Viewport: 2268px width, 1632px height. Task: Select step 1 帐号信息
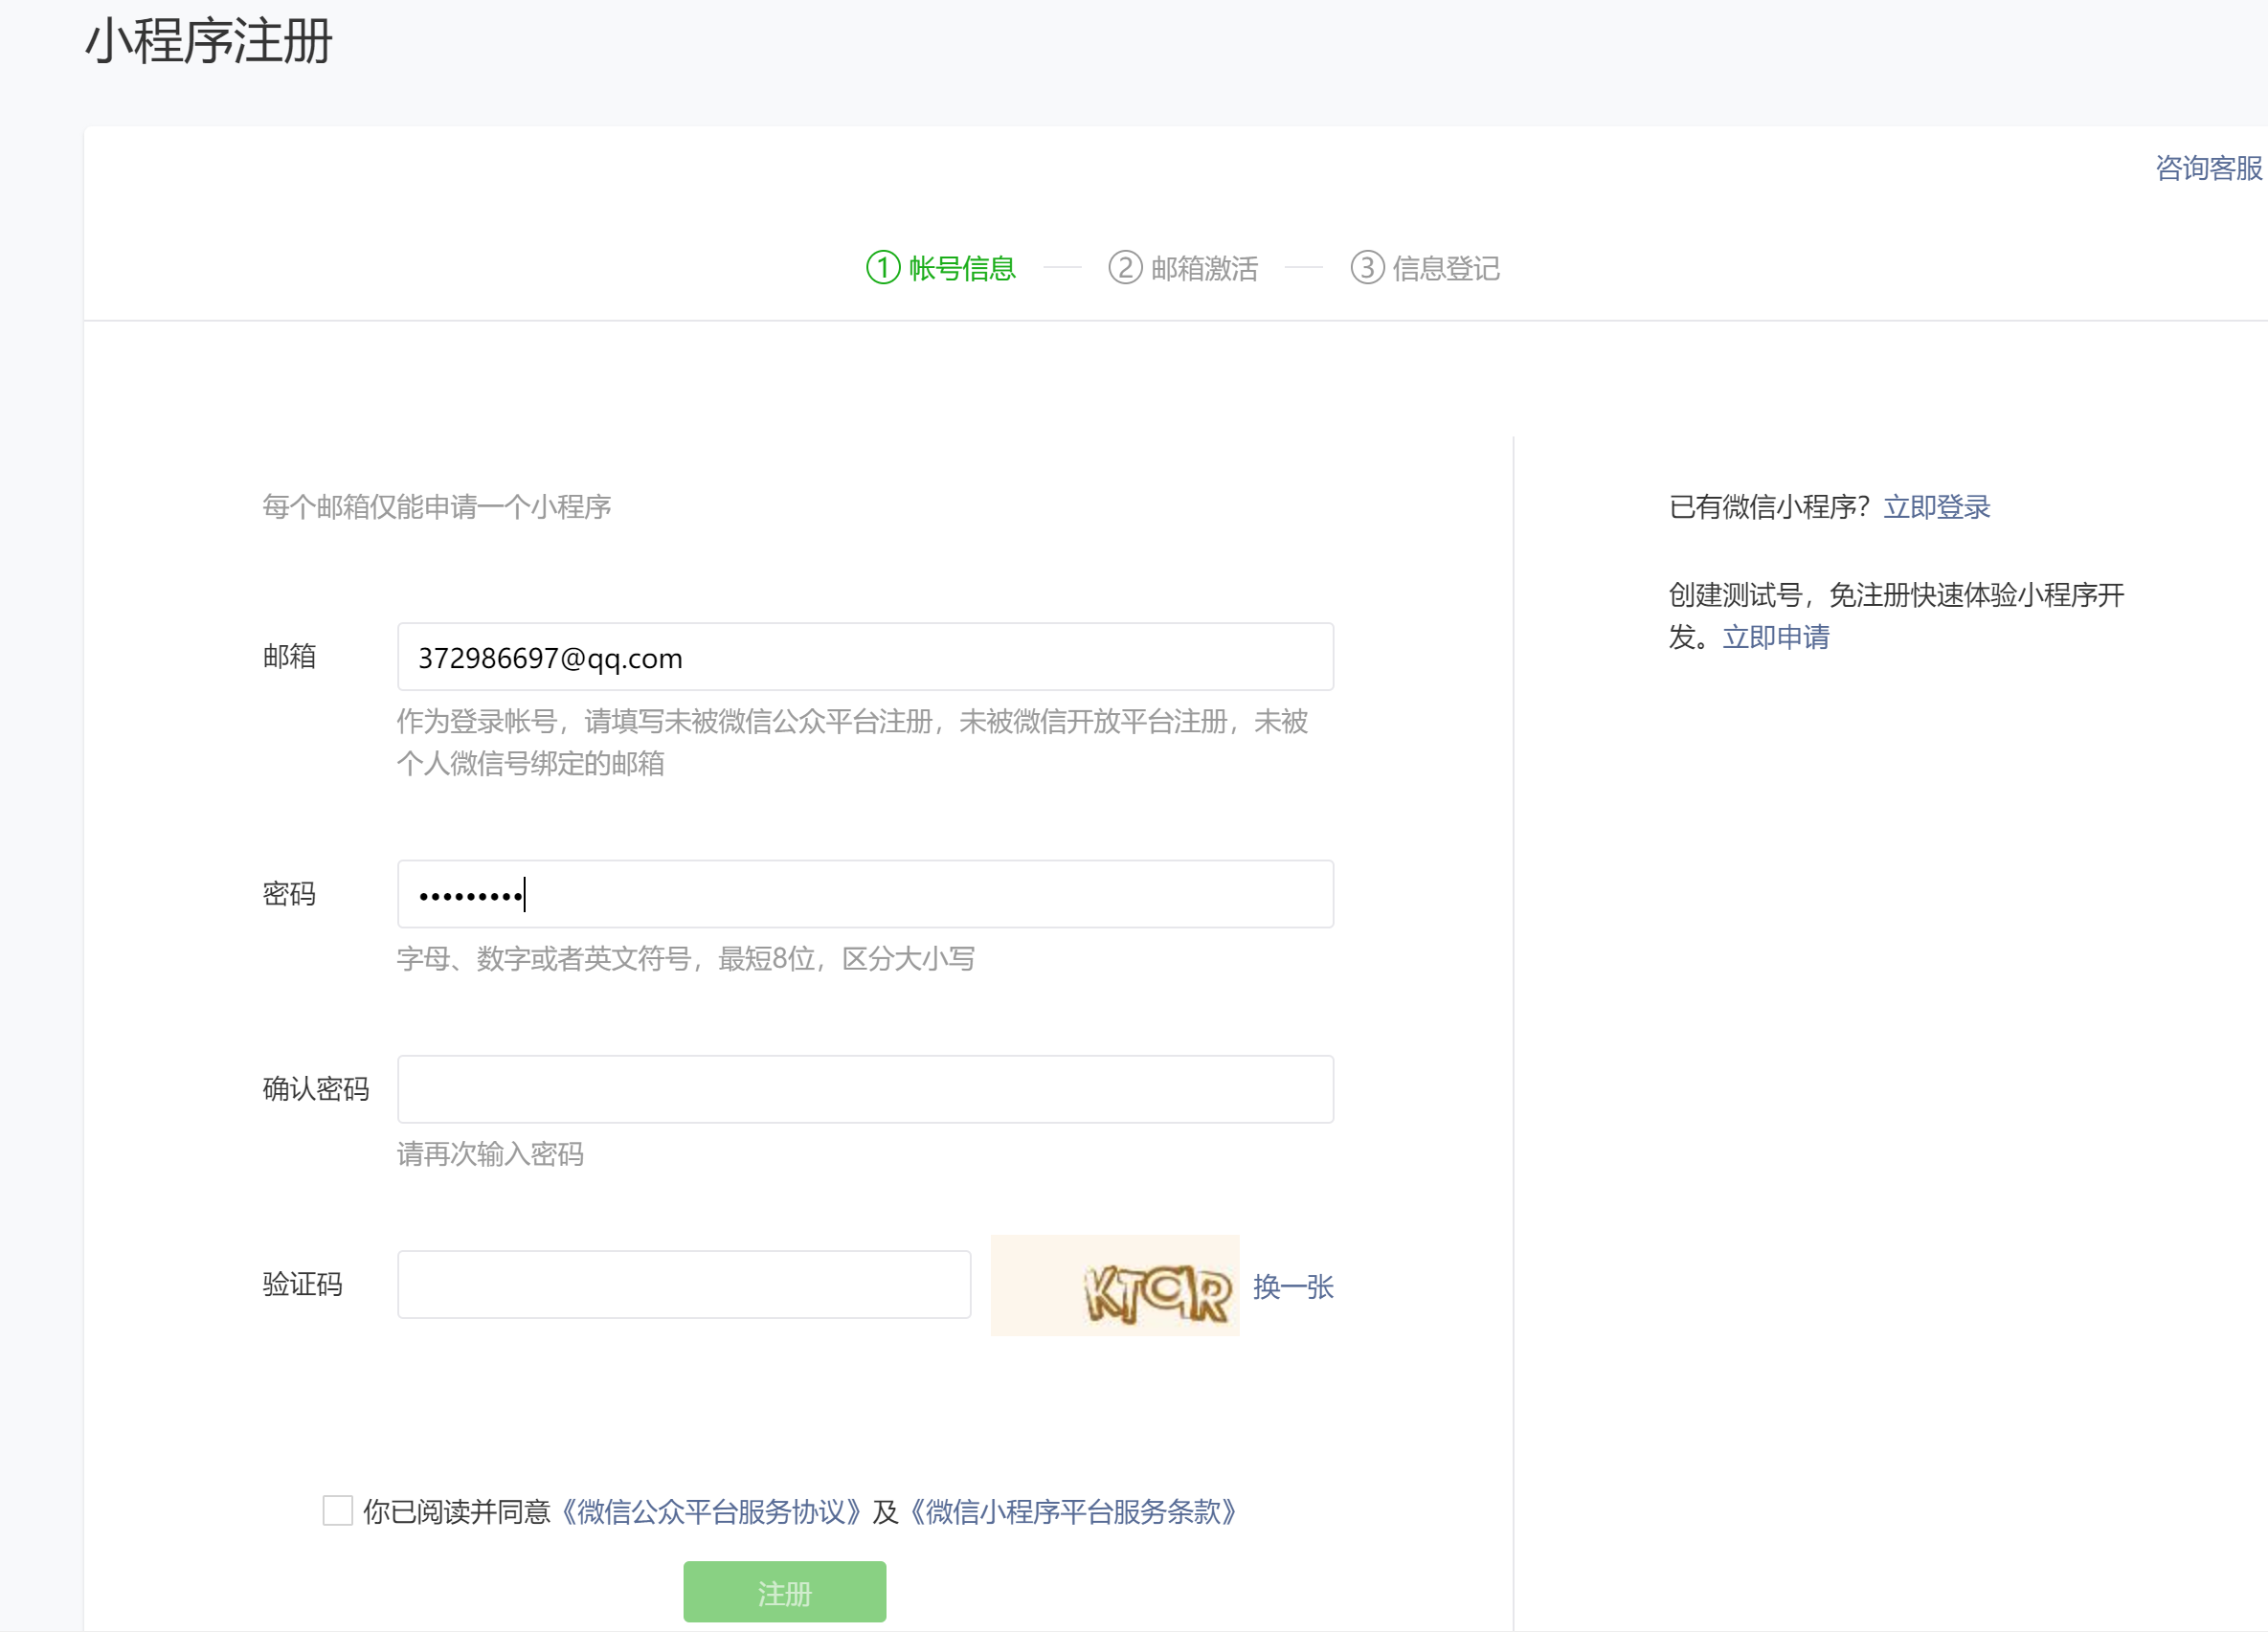coord(941,268)
